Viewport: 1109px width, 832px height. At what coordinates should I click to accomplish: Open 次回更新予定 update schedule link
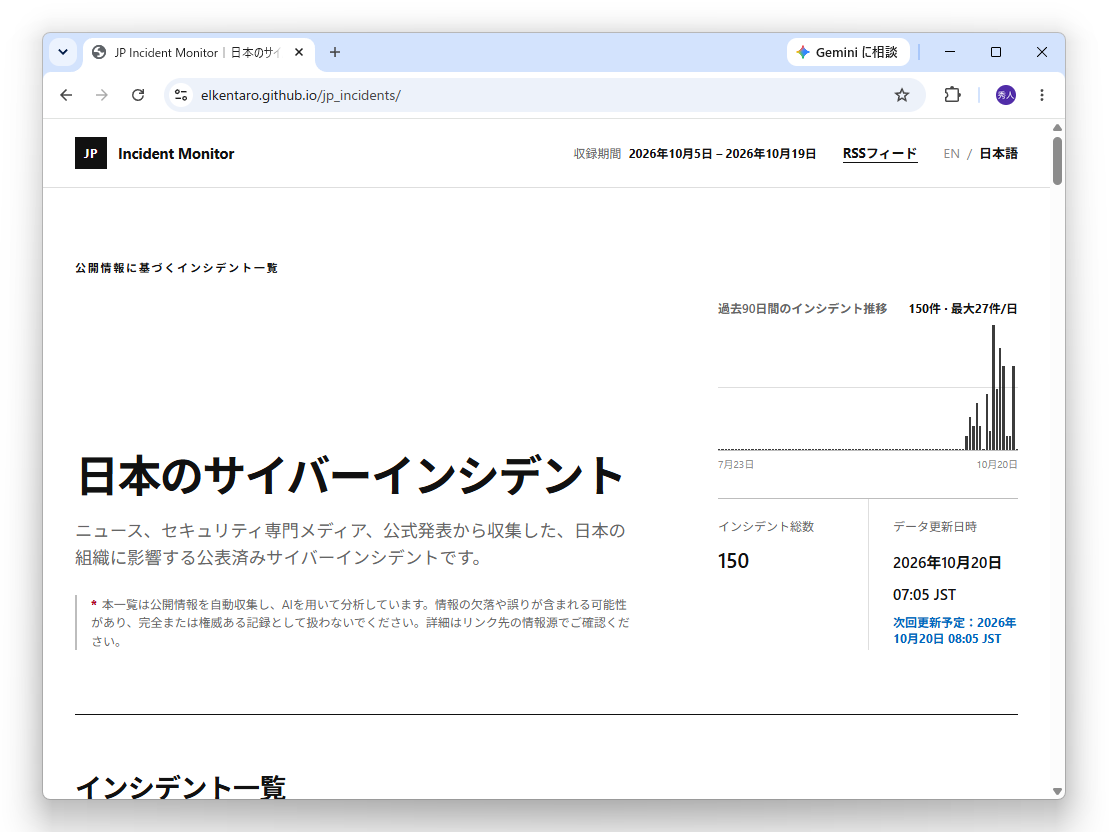point(954,630)
